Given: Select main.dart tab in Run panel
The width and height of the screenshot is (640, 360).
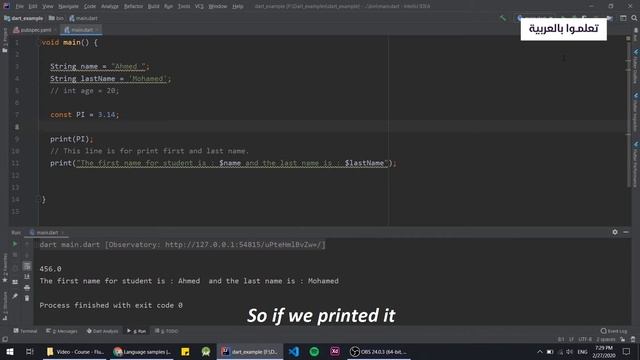Looking at the screenshot, I should [47, 232].
